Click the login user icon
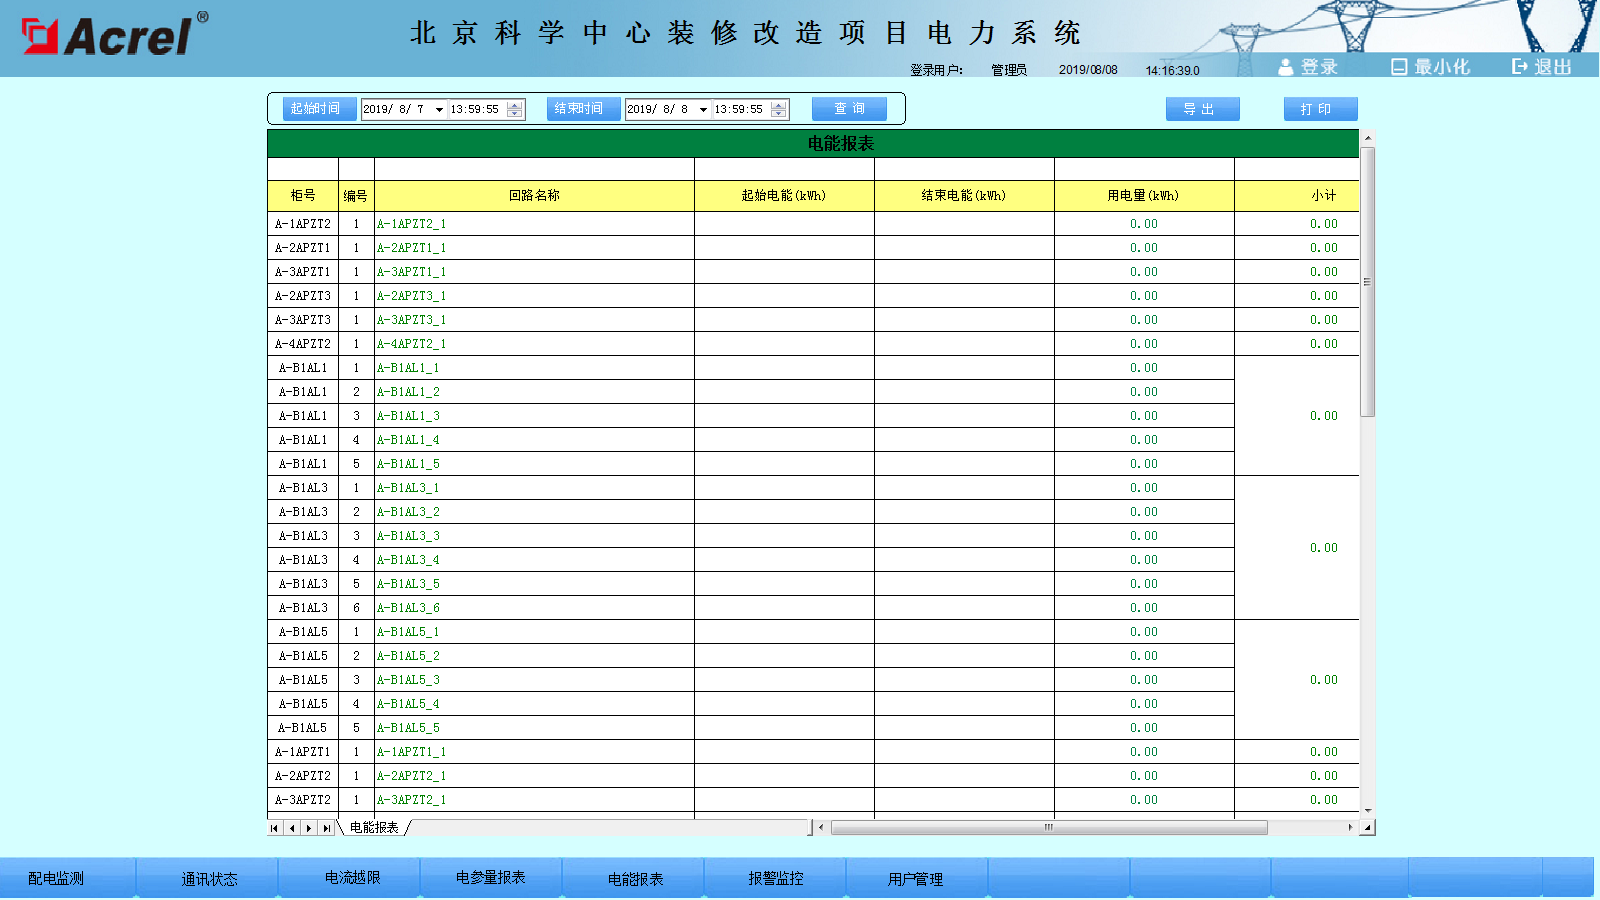Image resolution: width=1600 pixels, height=900 pixels. click(1286, 67)
